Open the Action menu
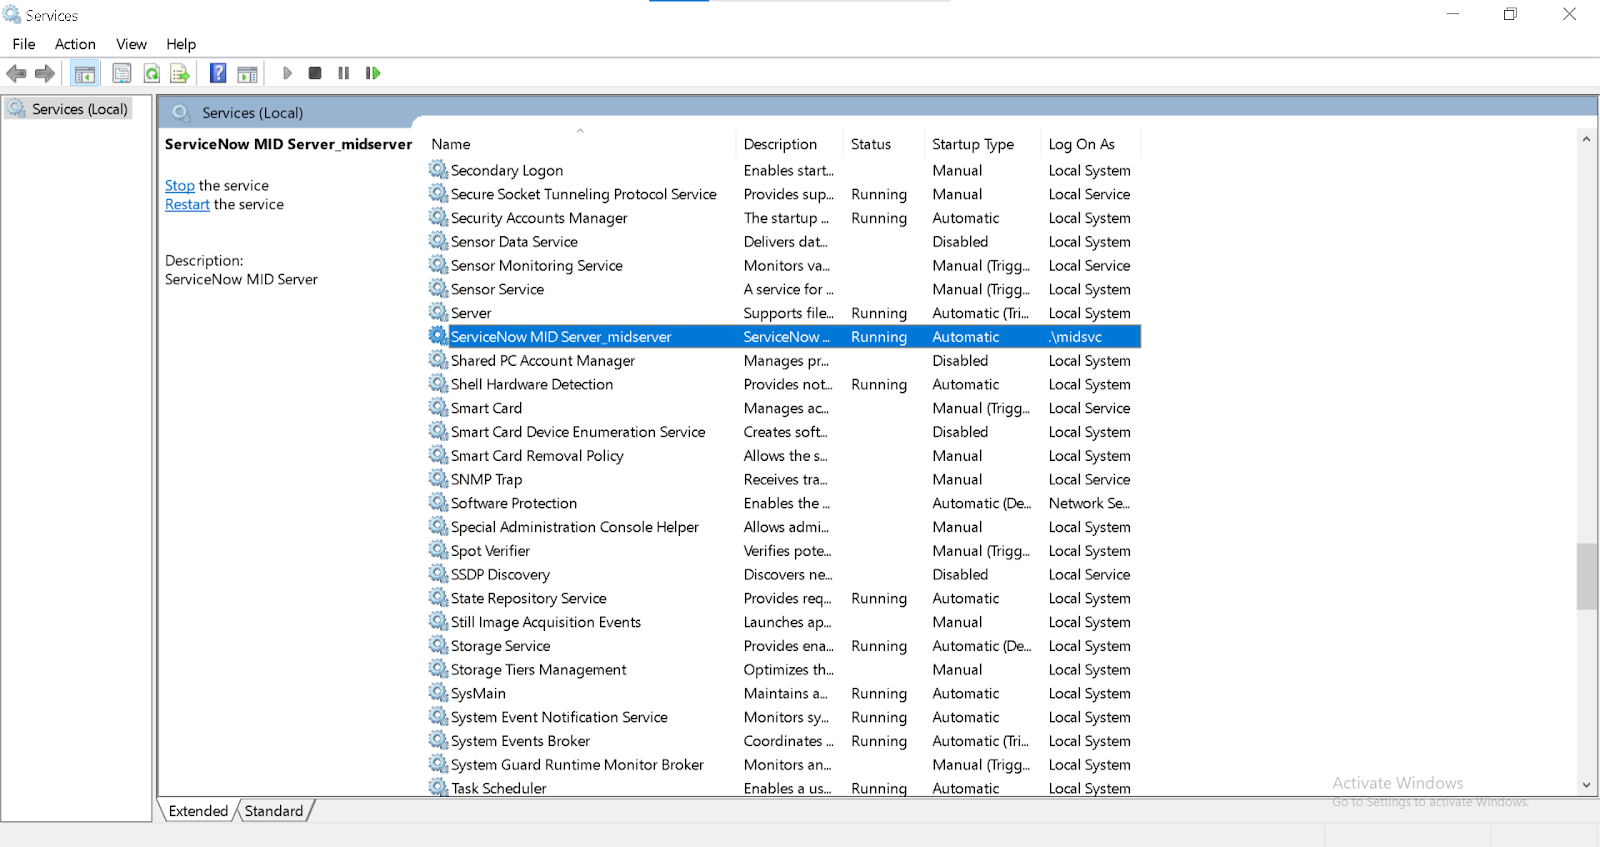This screenshot has width=1600, height=847. click(x=75, y=44)
